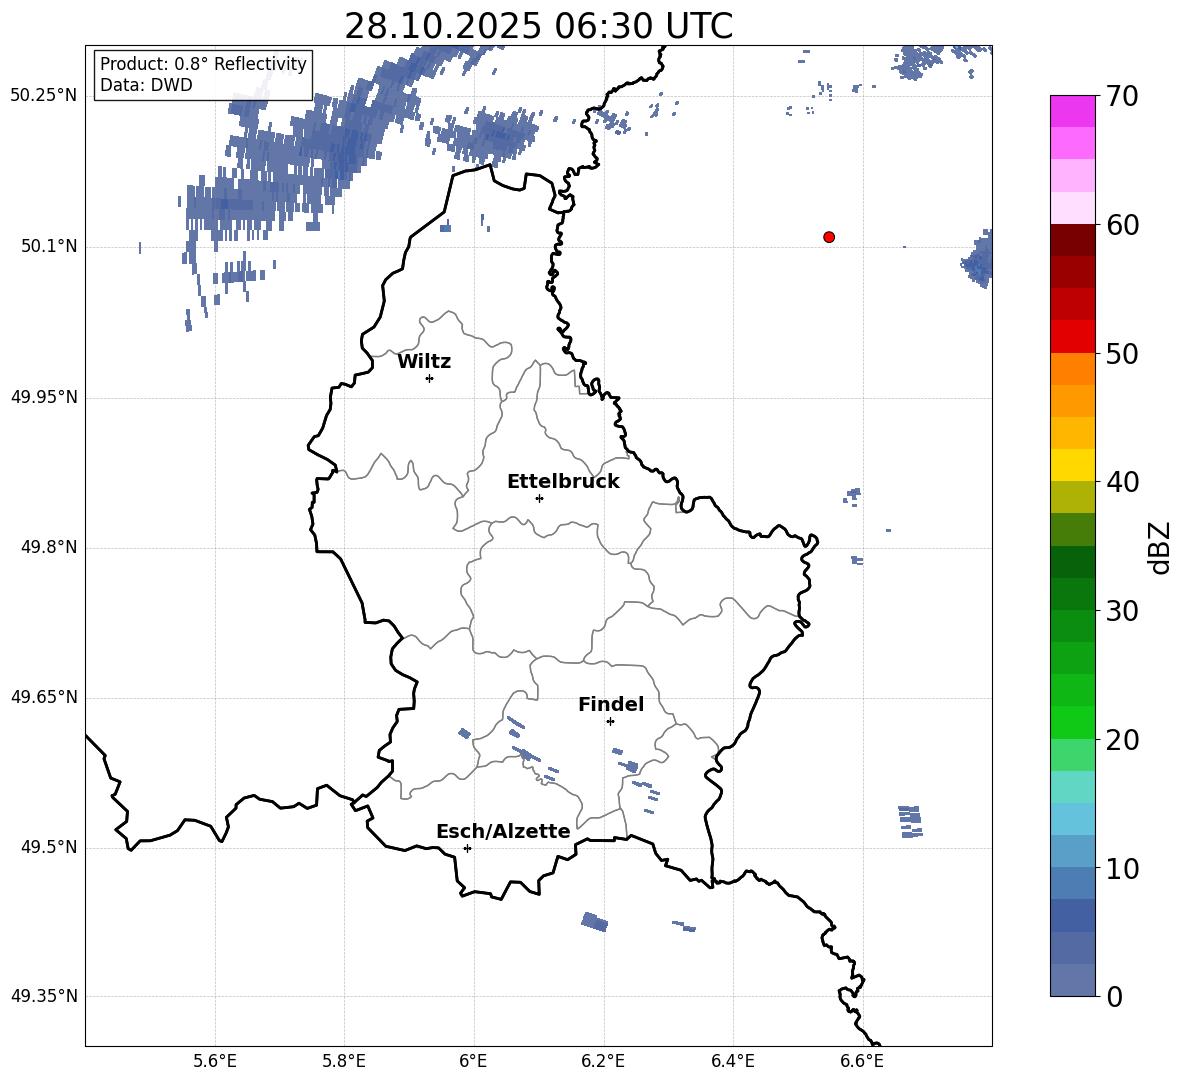Click the yellow colorbar segment above 40
The image size is (1184, 1081).
(1073, 465)
